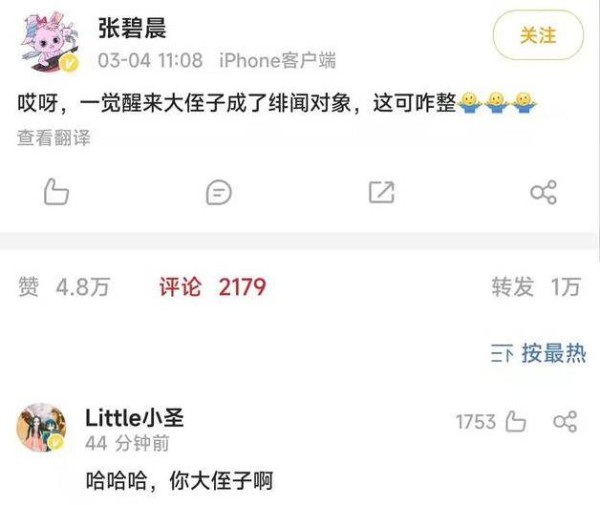Click 查看翻译 to translate the post
This screenshot has width=600, height=505.
click(x=54, y=137)
